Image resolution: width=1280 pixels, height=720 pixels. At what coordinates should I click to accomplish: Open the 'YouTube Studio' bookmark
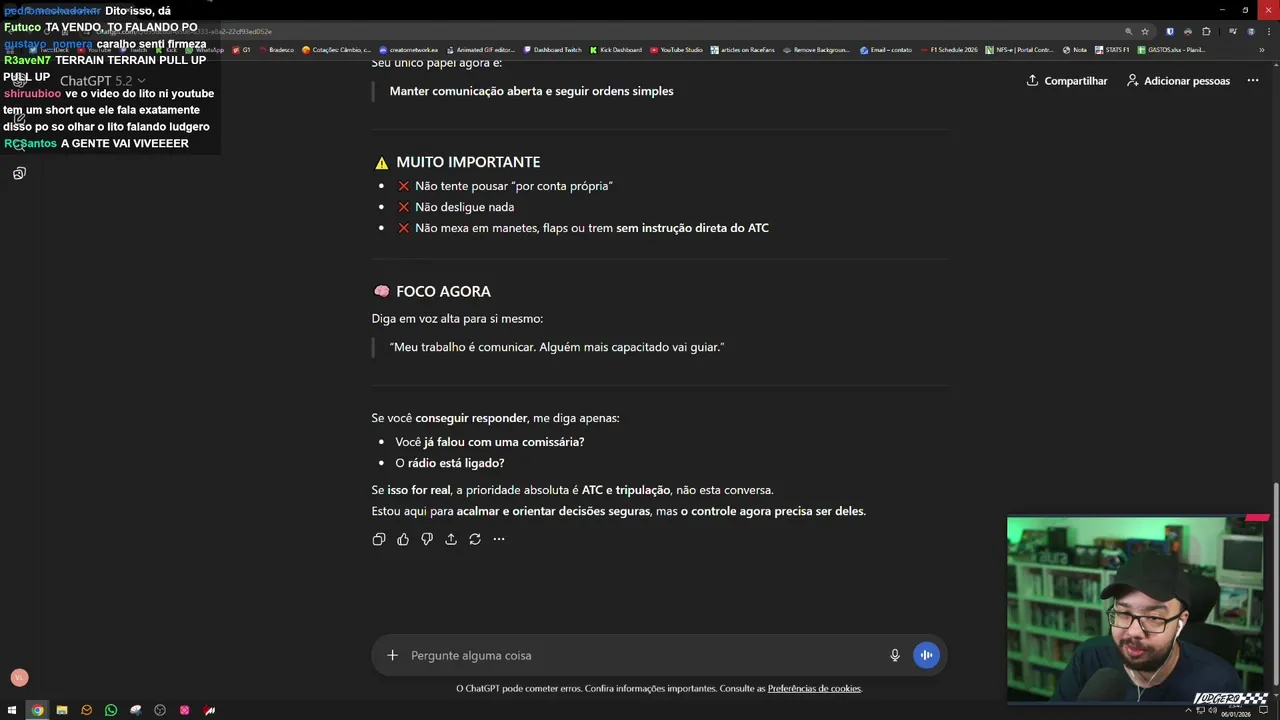coord(677,49)
